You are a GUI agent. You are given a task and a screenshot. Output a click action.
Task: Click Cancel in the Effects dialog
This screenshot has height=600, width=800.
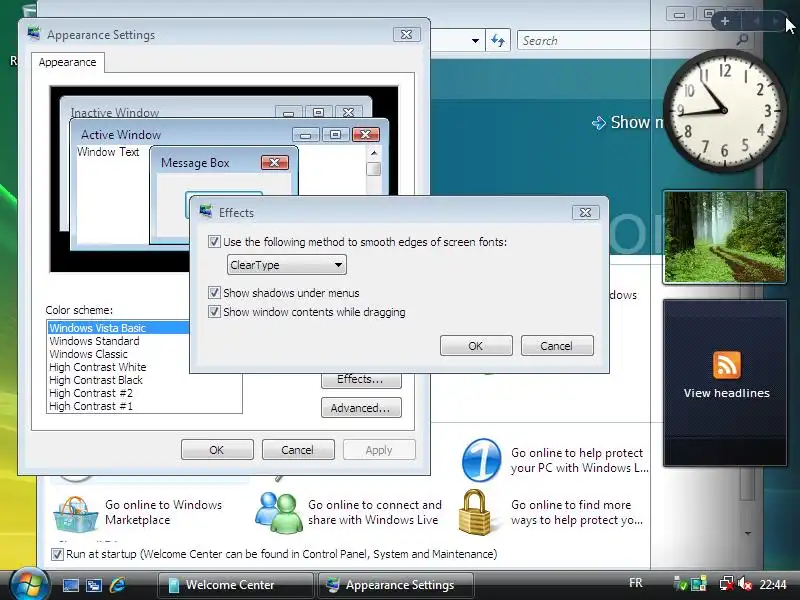557,346
